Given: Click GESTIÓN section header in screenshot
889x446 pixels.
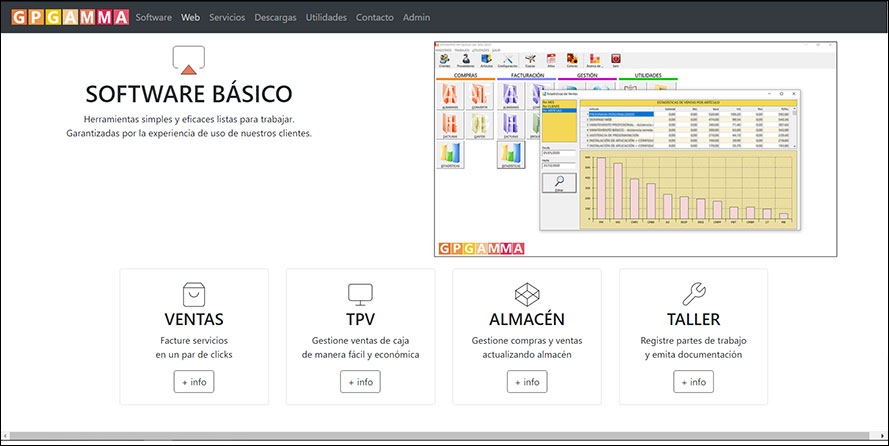Looking at the screenshot, I should (587, 75).
